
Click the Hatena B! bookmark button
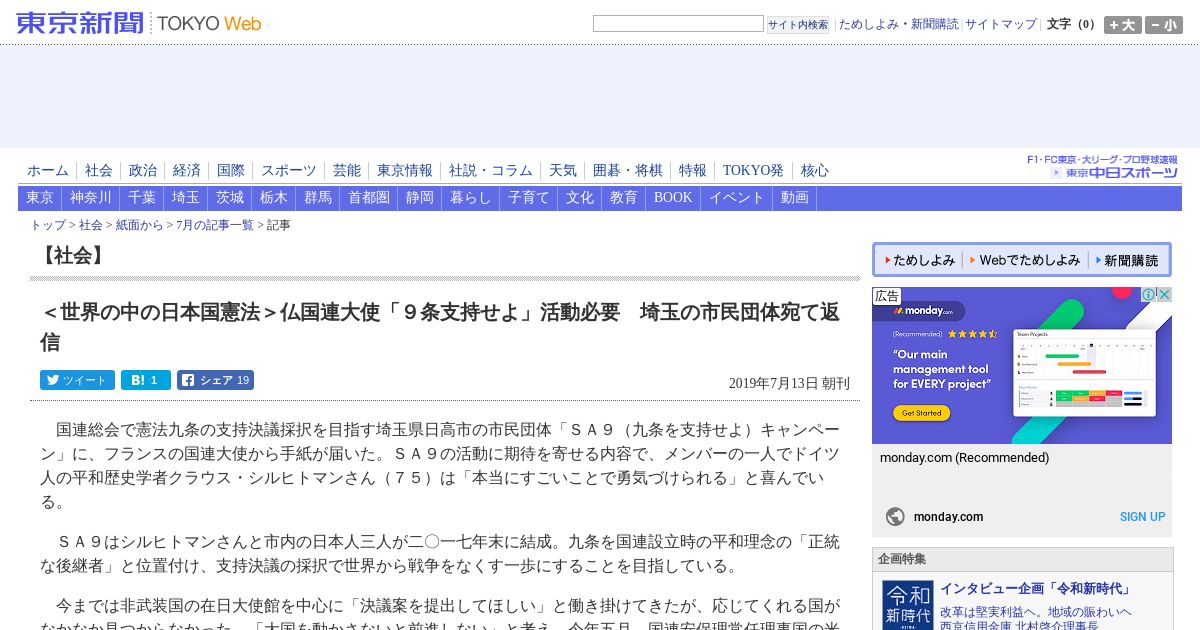point(146,380)
